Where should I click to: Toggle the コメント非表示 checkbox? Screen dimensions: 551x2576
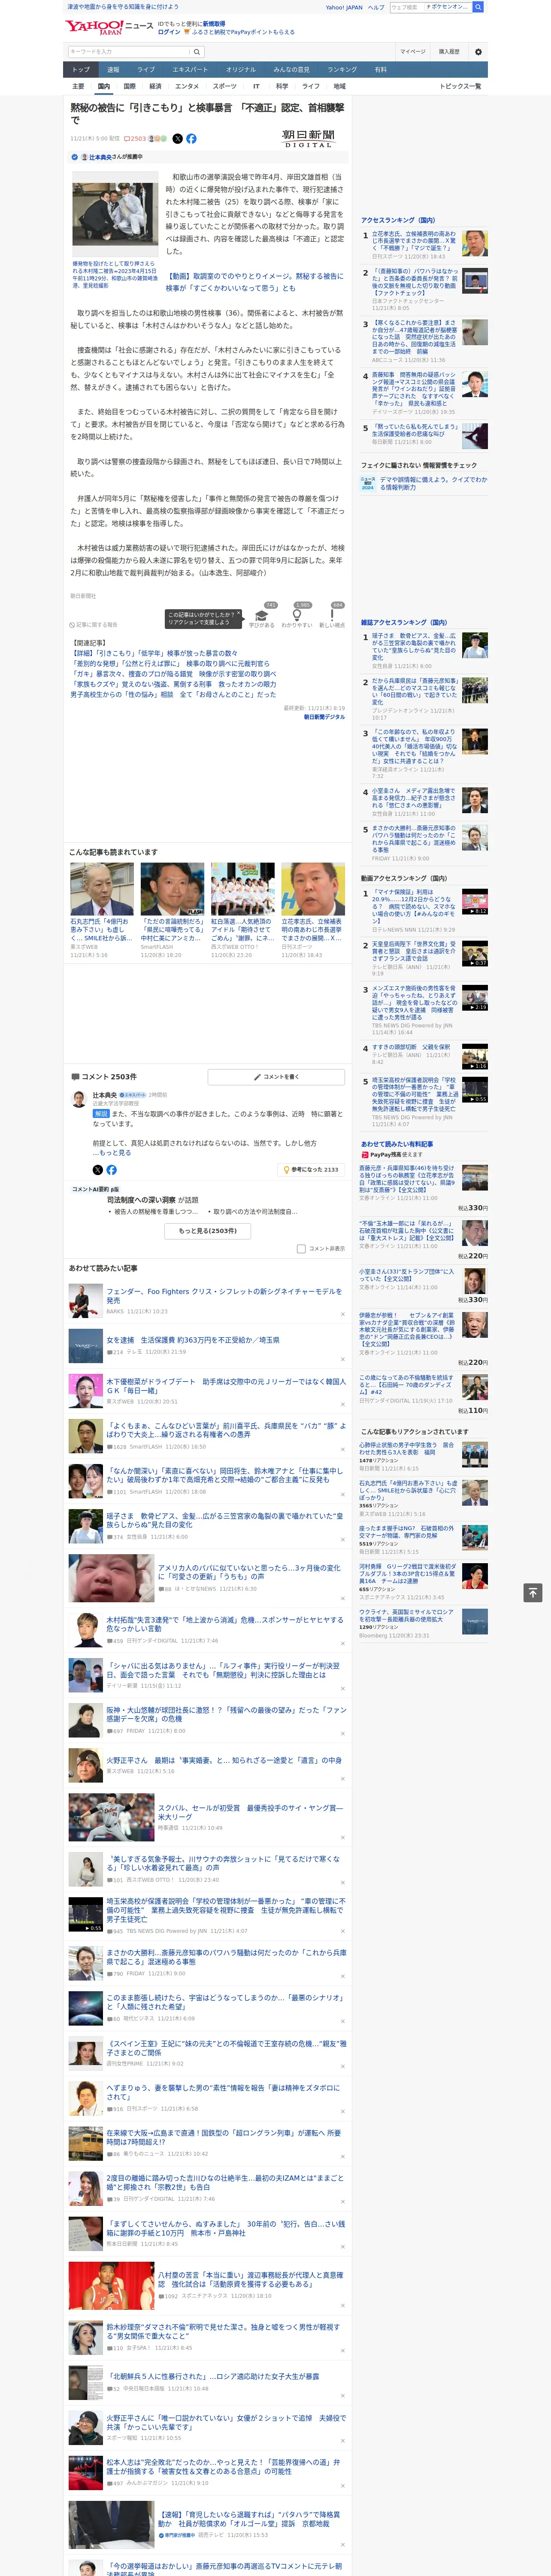pyautogui.click(x=301, y=1248)
